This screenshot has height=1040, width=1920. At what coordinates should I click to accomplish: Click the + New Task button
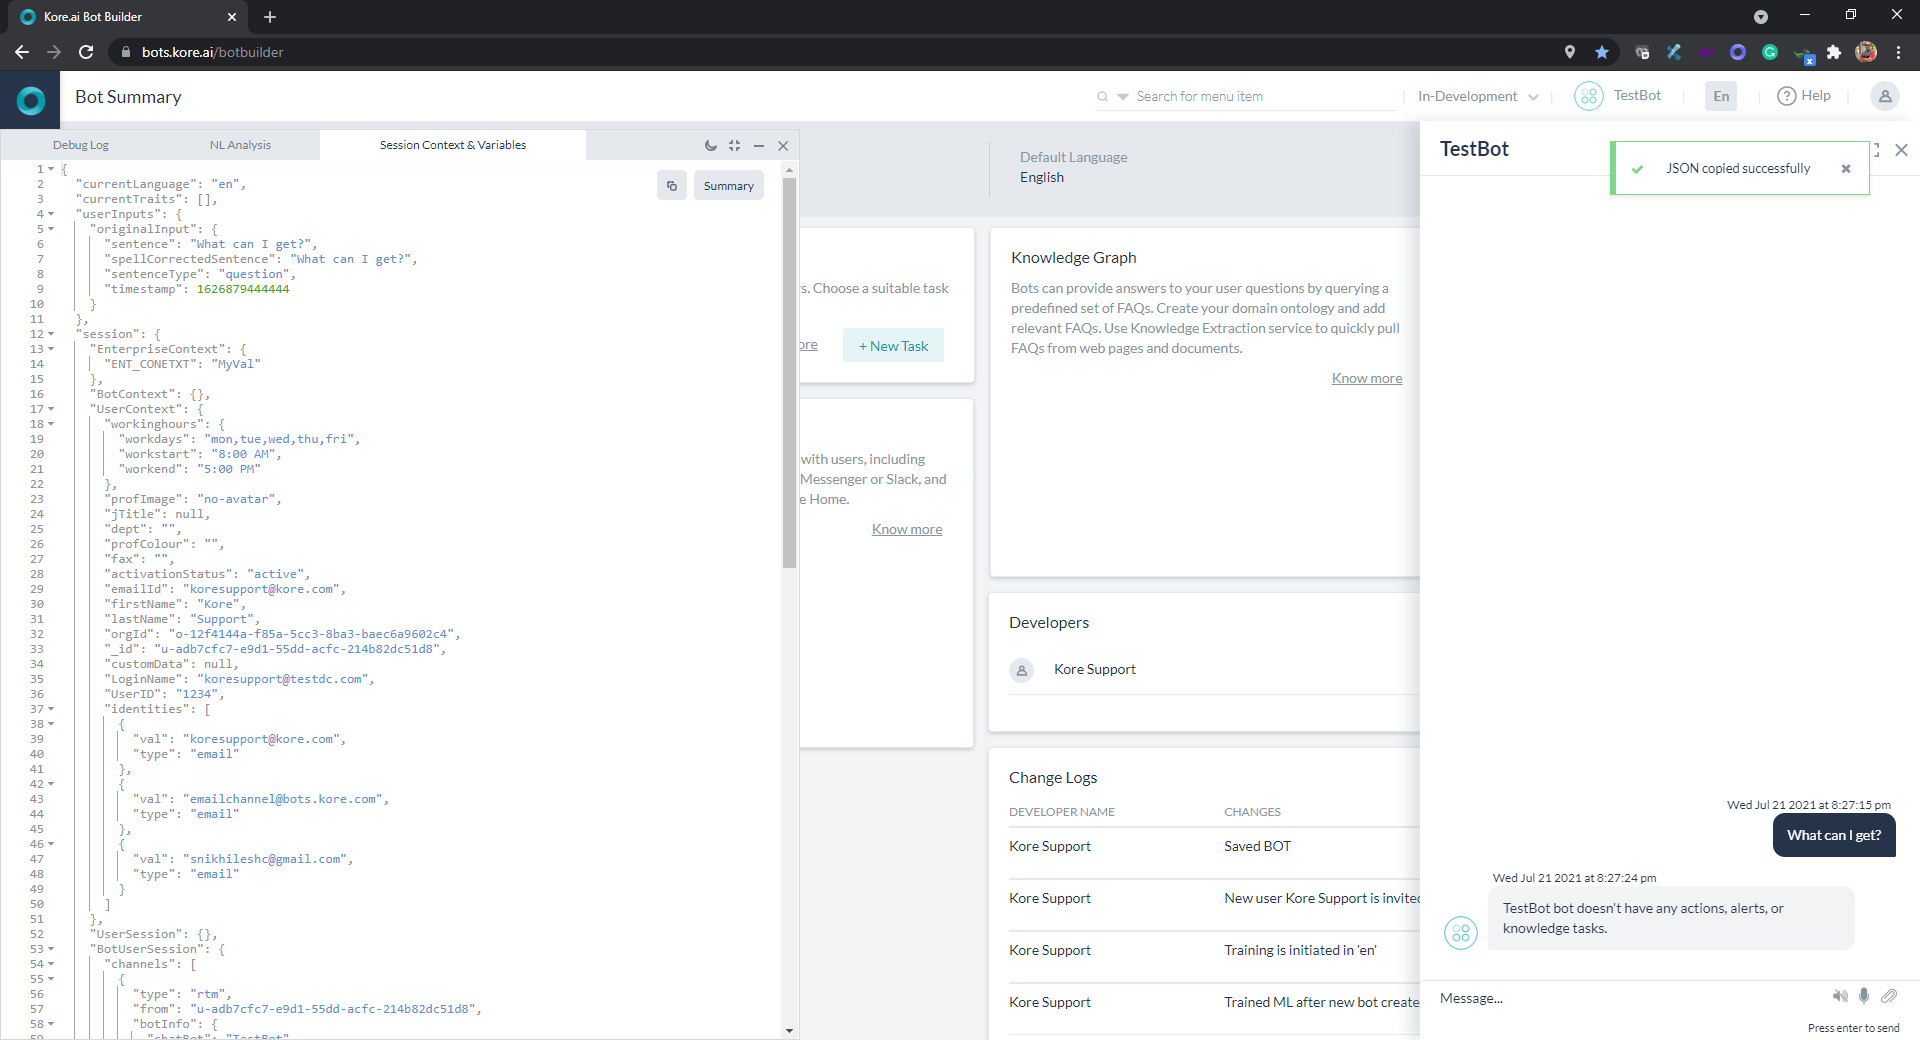point(893,346)
